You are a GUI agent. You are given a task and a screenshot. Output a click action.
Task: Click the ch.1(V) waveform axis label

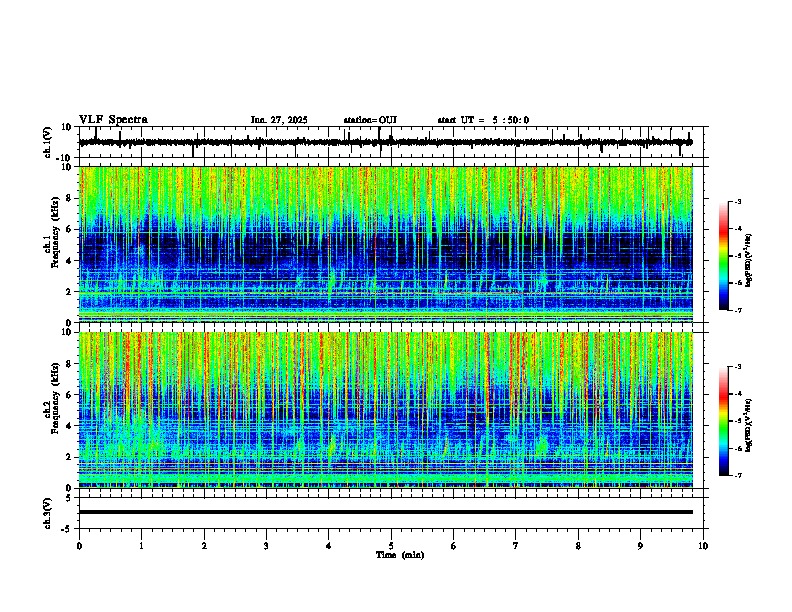tap(47, 142)
